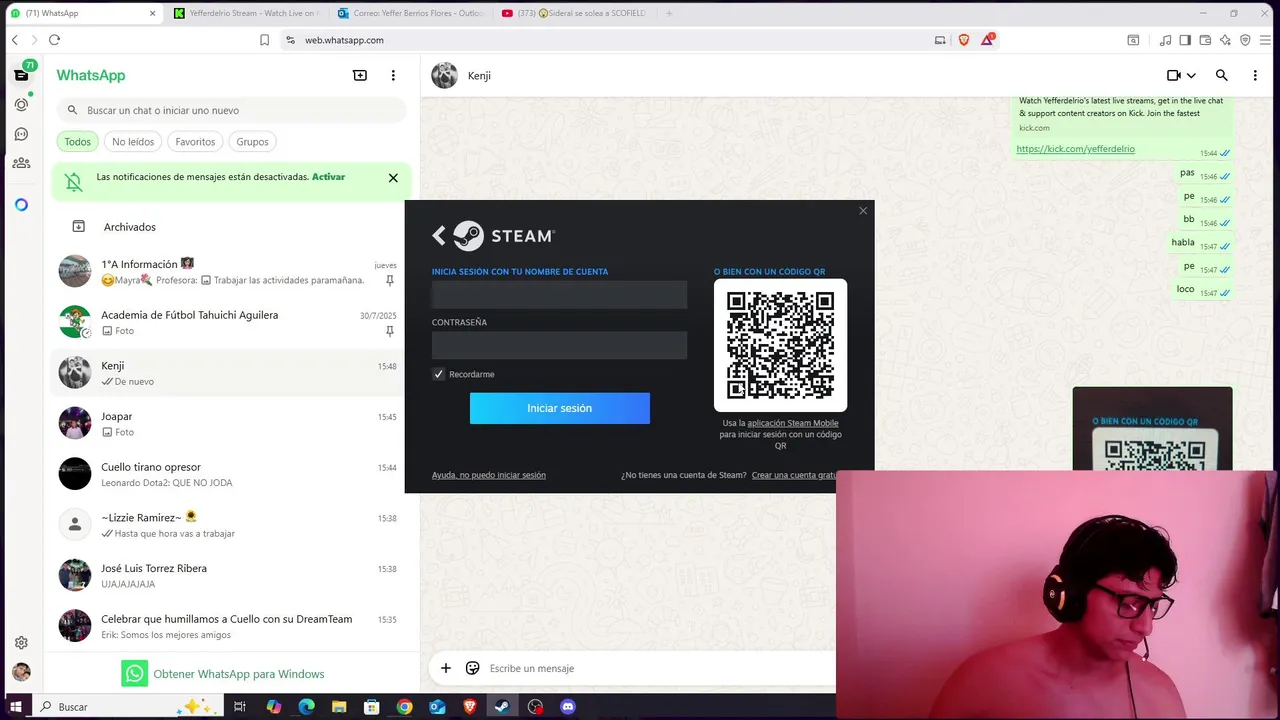This screenshot has width=1280, height=720.
Task: Open the new chat icon in WhatsApp
Action: [360, 75]
